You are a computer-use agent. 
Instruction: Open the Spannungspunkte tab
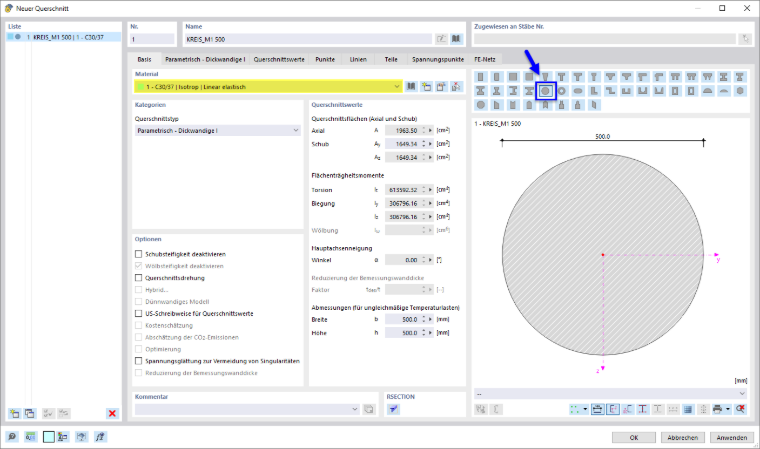(x=438, y=59)
